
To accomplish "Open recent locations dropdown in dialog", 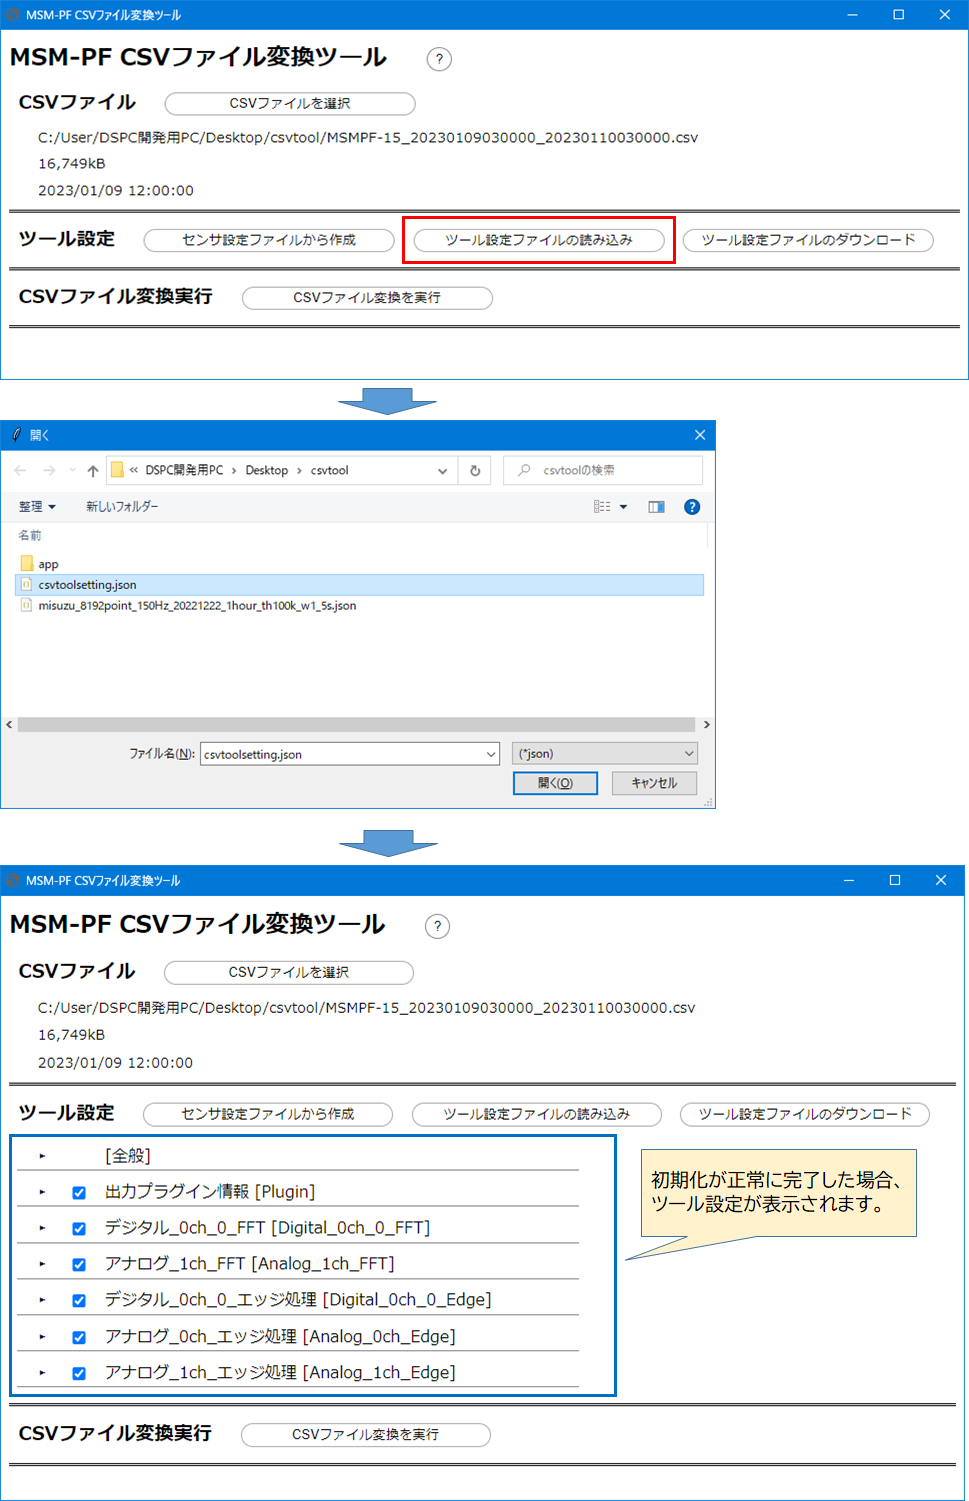I will pyautogui.click(x=73, y=470).
